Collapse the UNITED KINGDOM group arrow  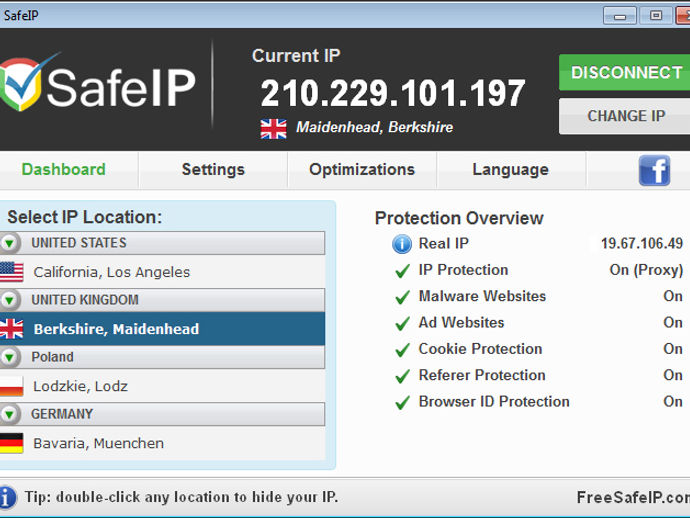(9, 300)
